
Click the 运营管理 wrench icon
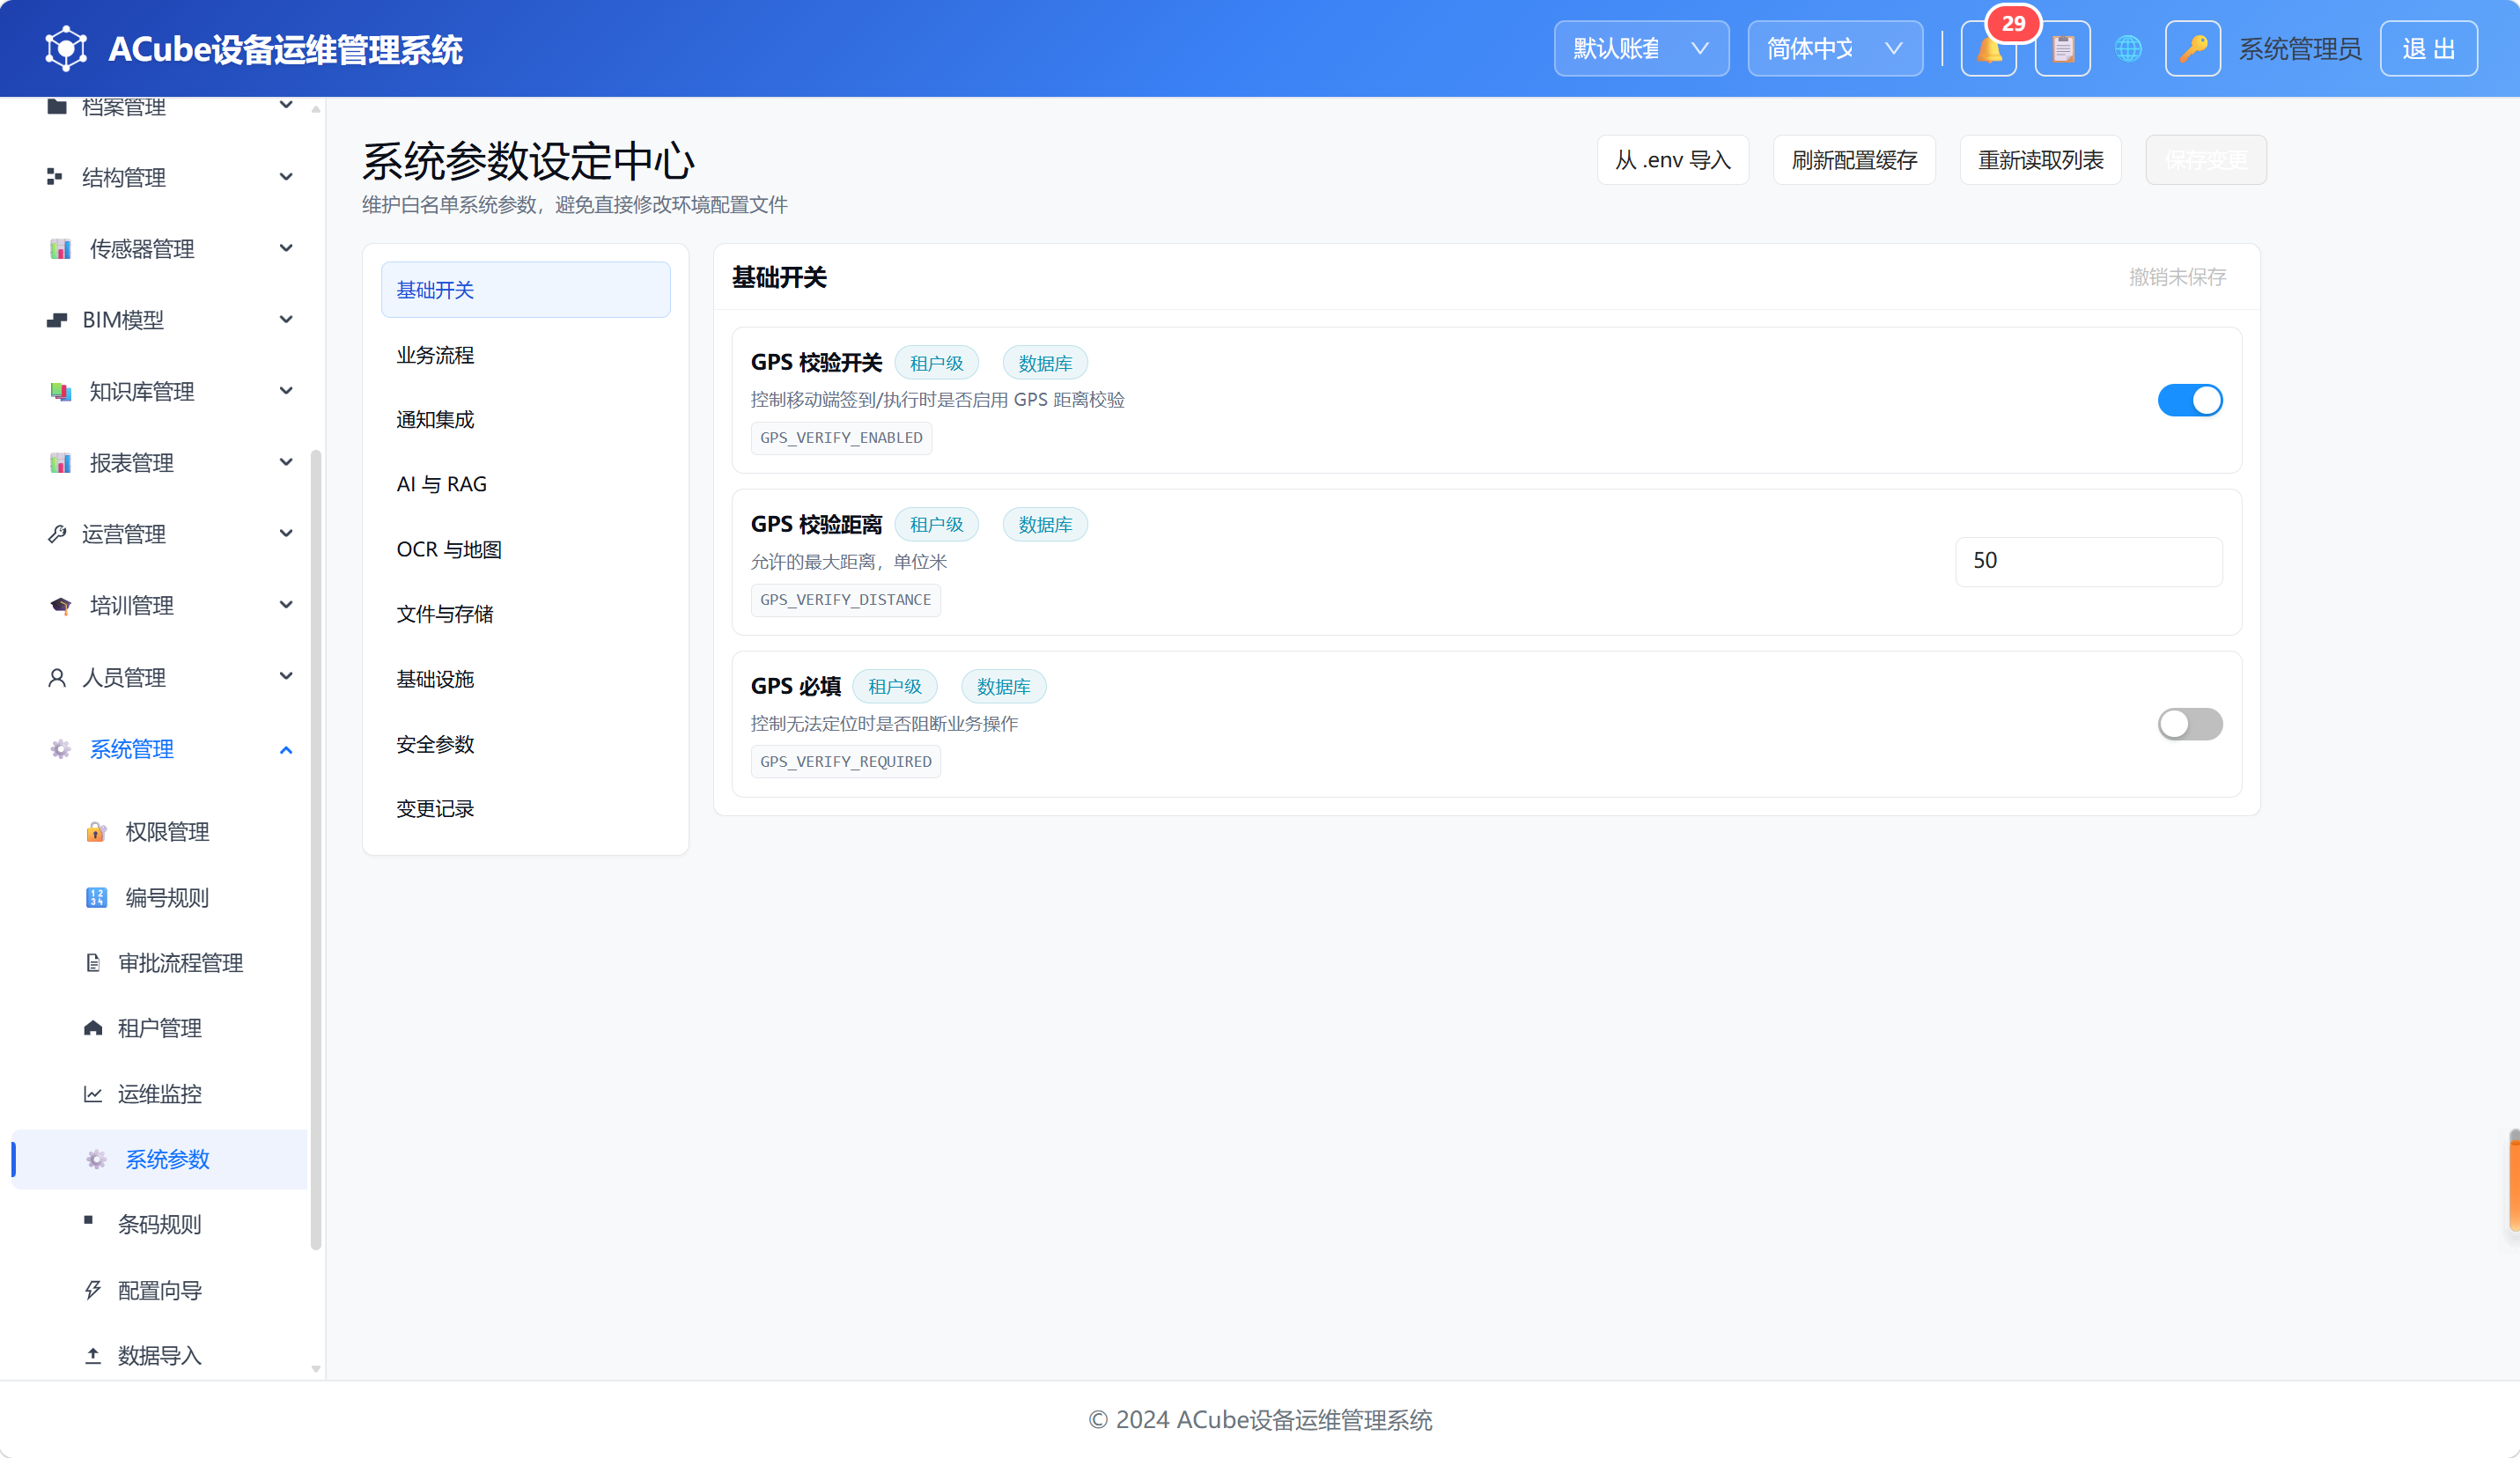(57, 534)
